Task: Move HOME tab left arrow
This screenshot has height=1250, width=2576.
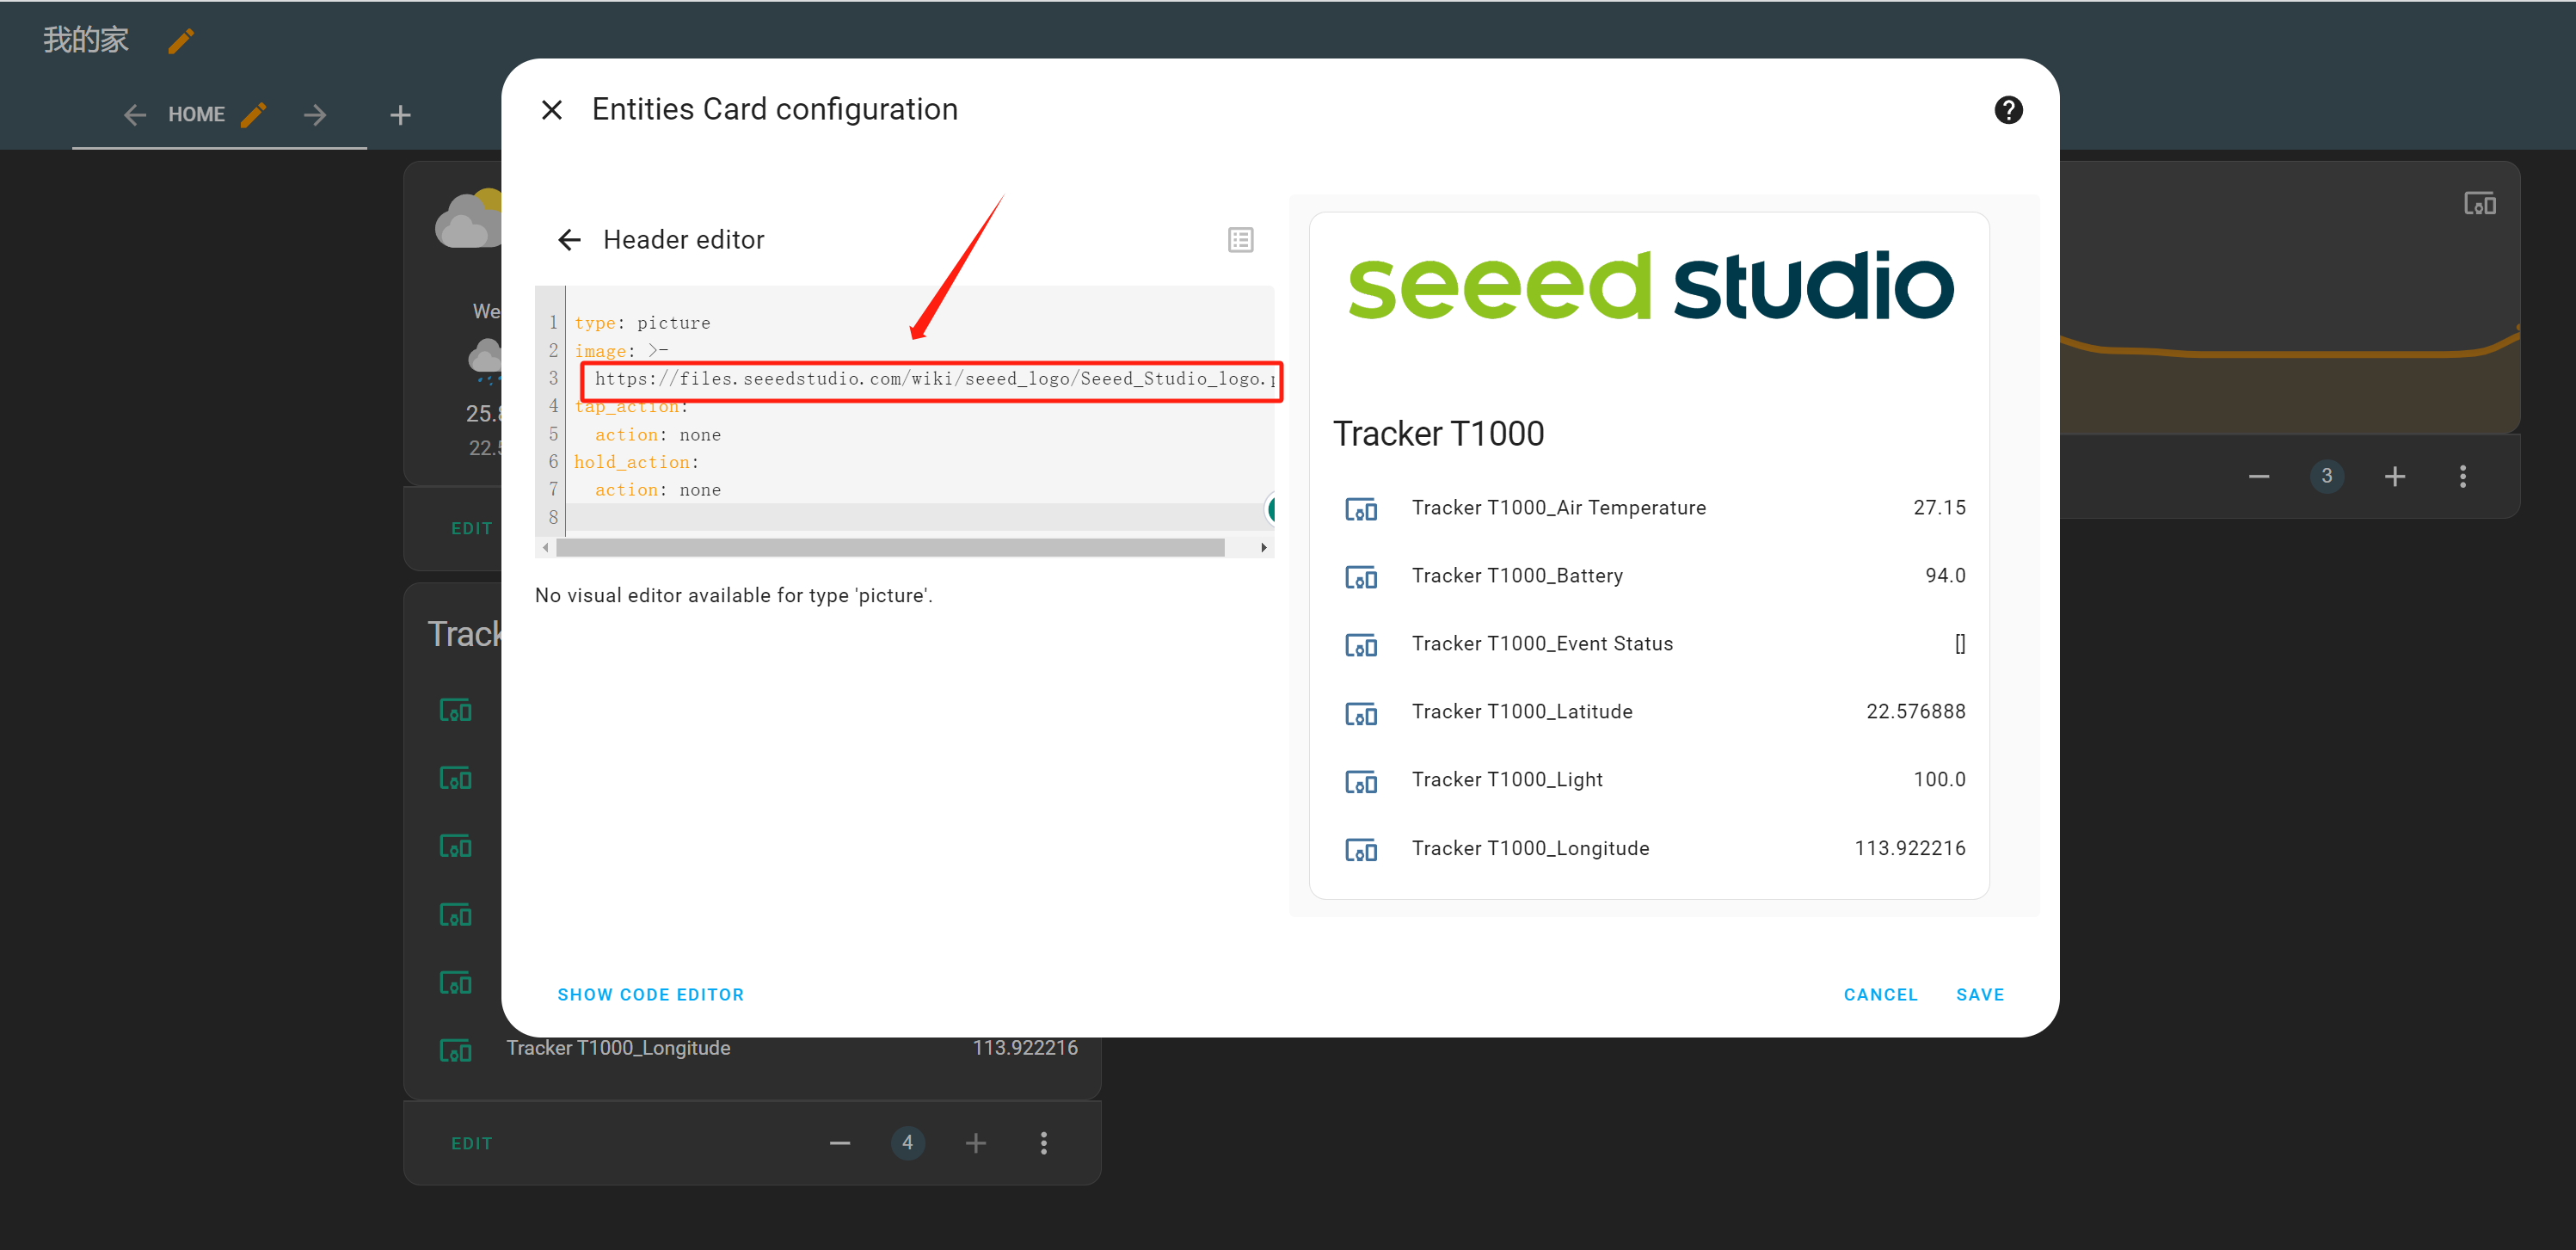Action: [x=135, y=115]
